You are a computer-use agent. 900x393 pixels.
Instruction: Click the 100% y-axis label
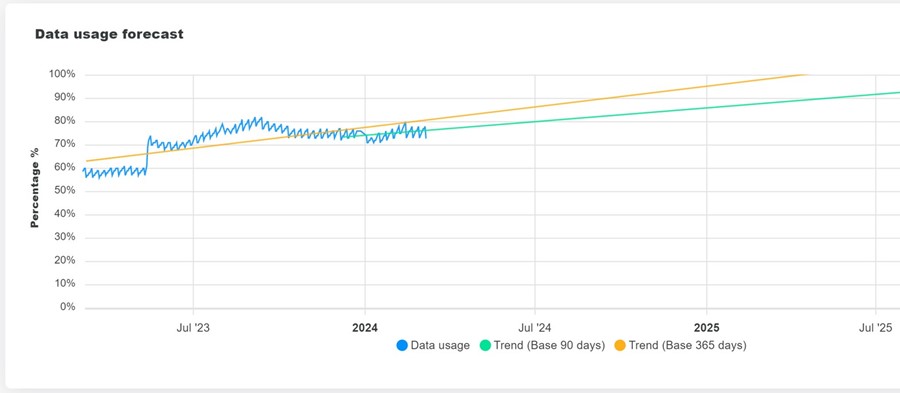tap(63, 75)
